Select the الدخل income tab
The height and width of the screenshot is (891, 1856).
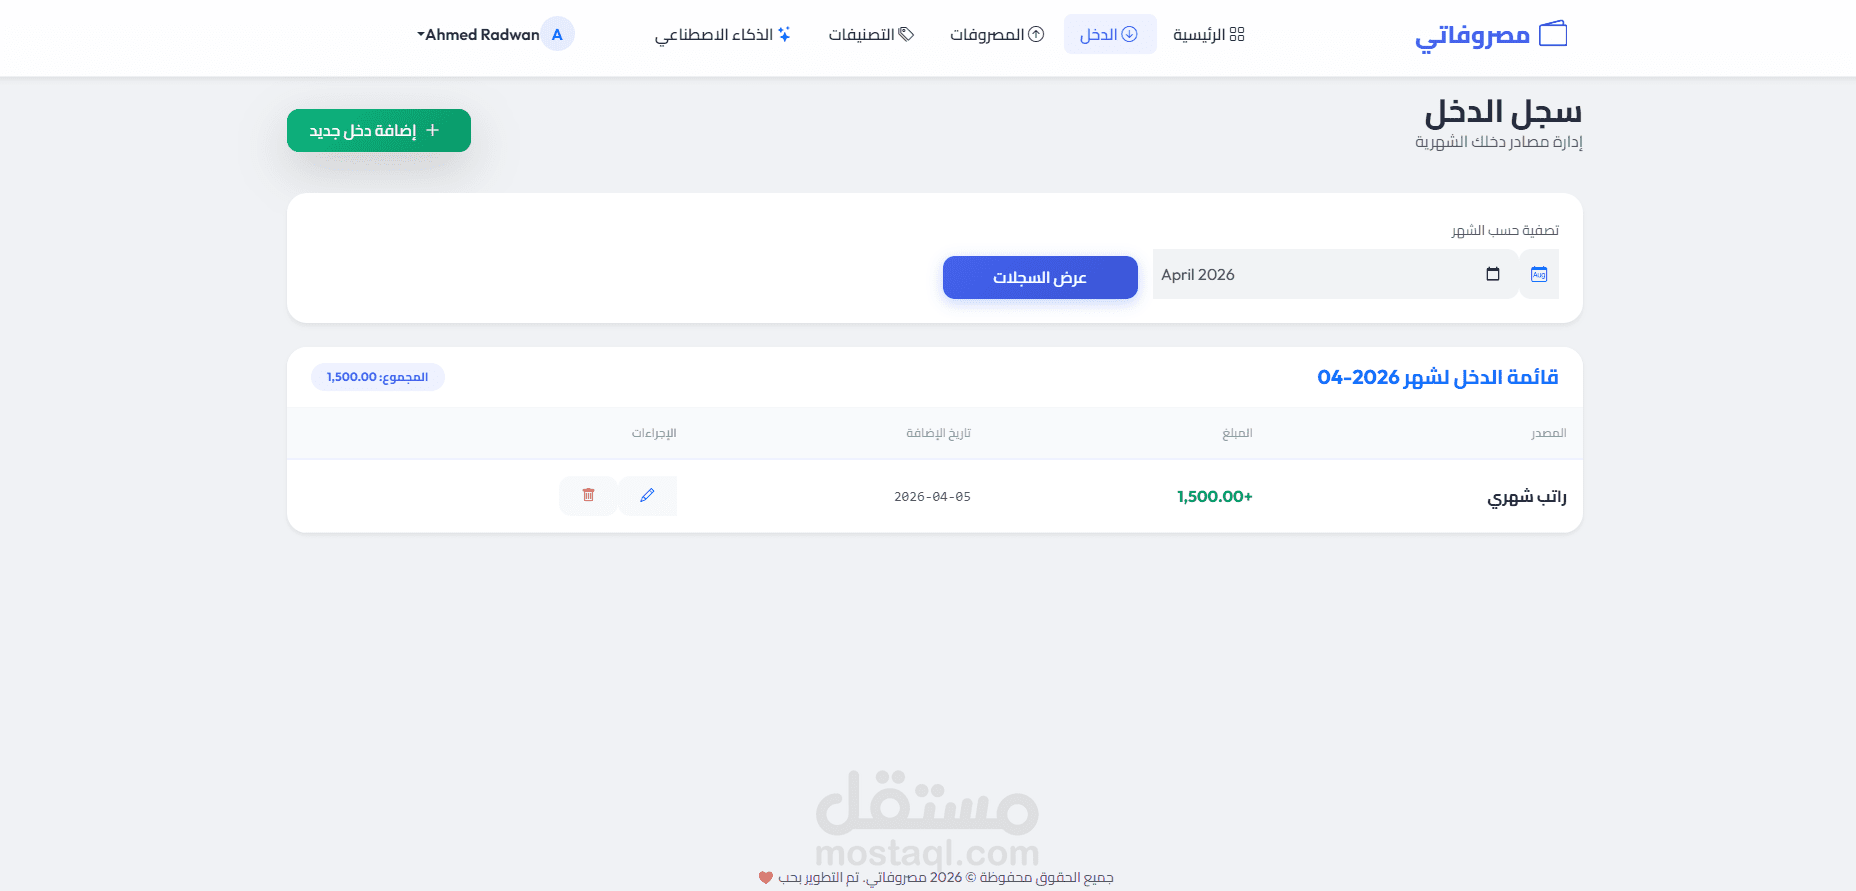pyautogui.click(x=1109, y=34)
